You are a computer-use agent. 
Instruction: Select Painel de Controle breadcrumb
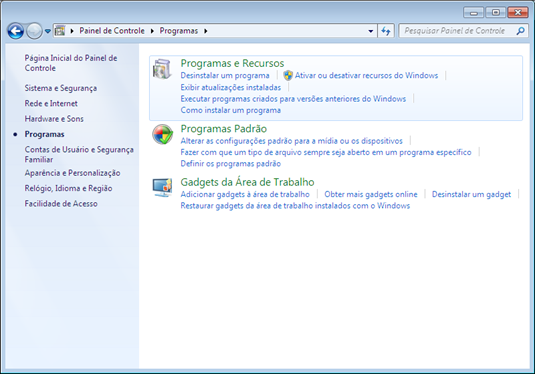(112, 31)
